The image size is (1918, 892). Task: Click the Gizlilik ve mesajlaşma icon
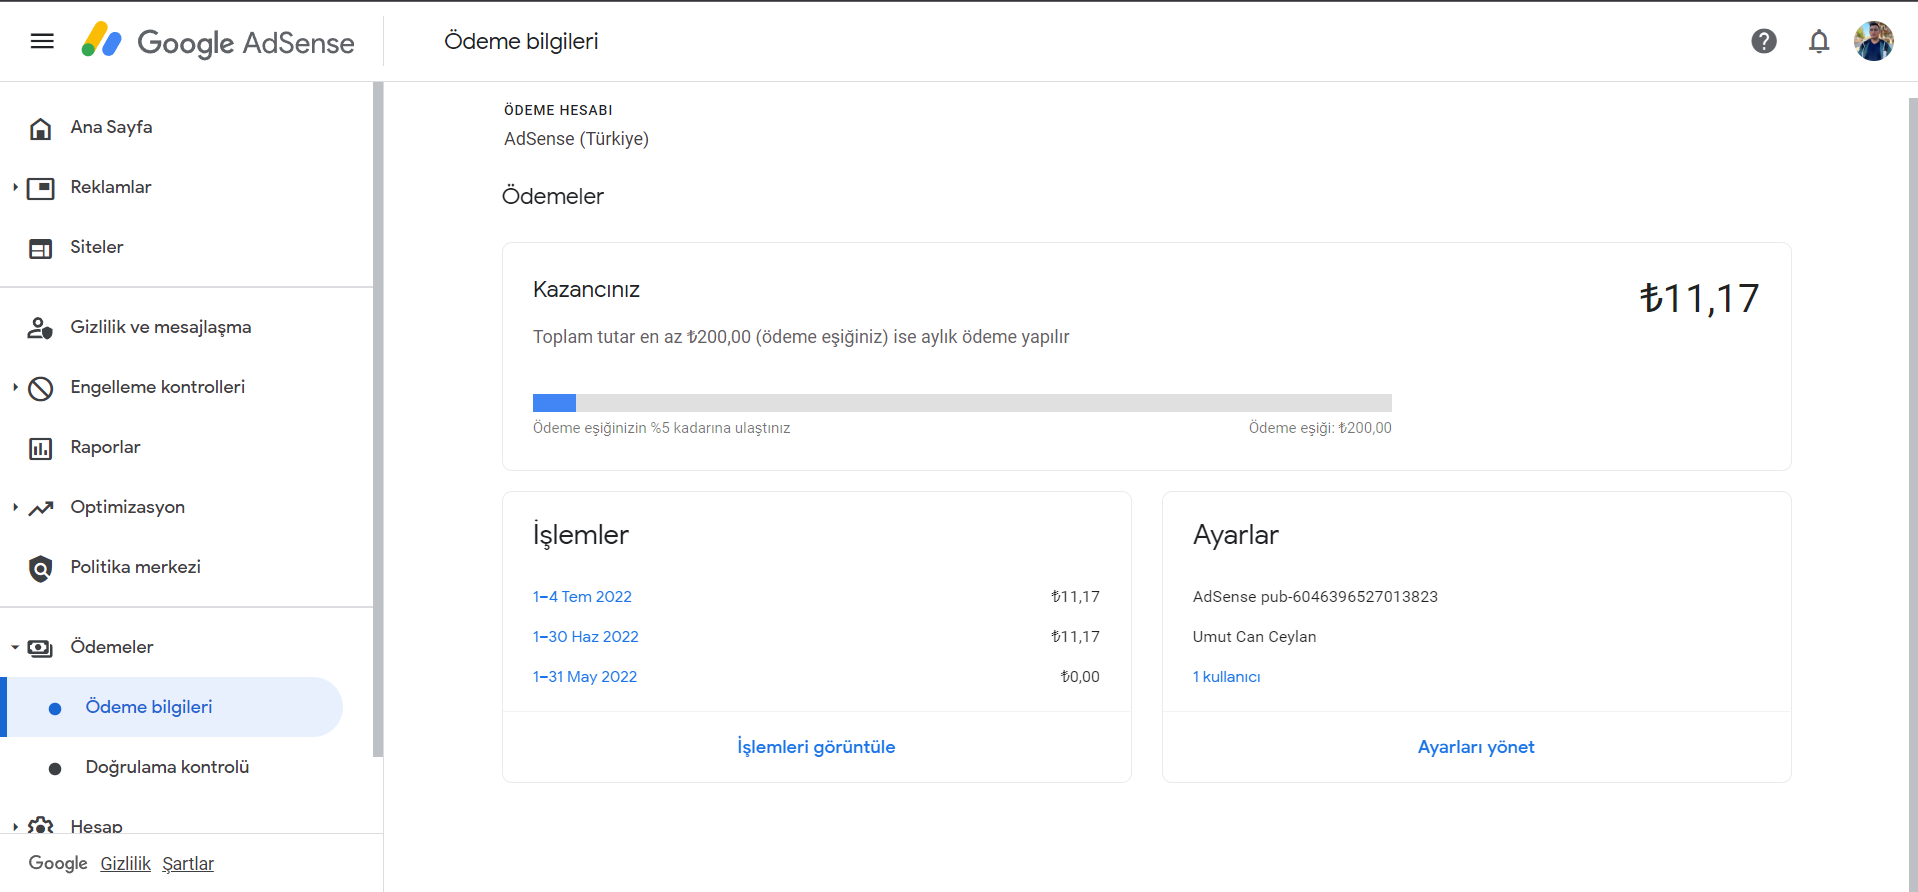pyautogui.click(x=41, y=328)
